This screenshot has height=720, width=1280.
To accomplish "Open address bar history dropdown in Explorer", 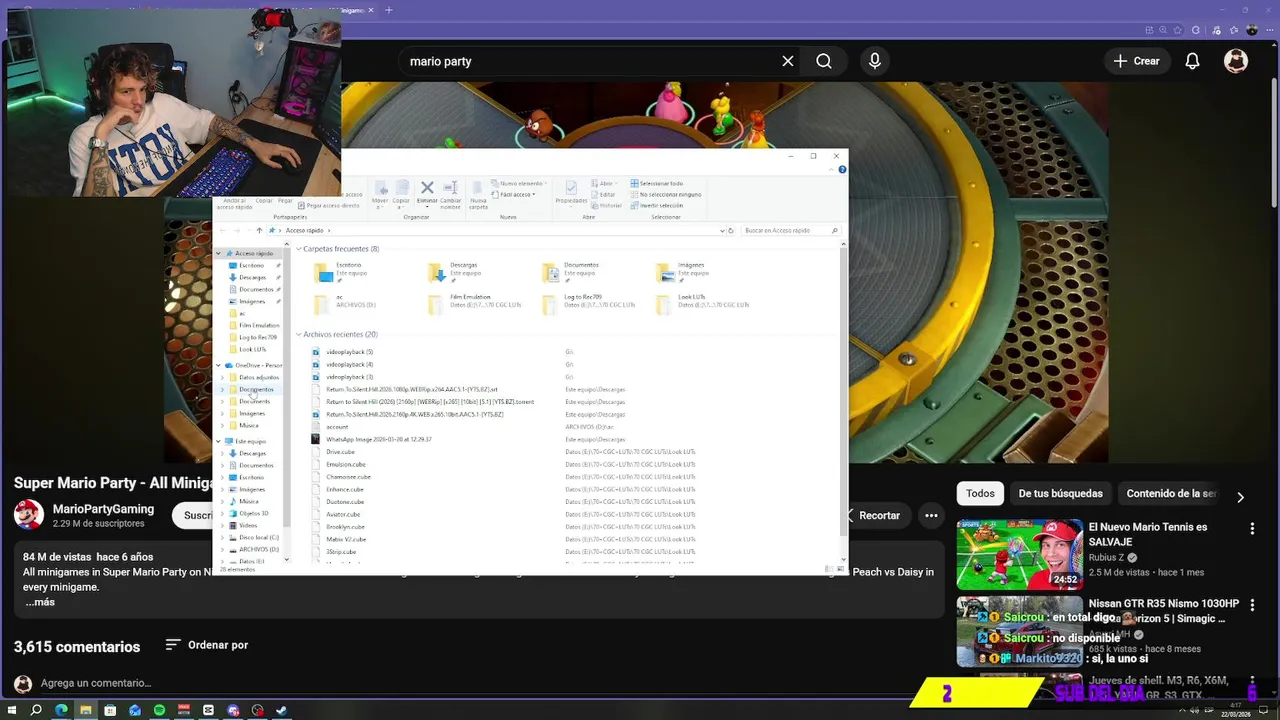I will 723,230.
